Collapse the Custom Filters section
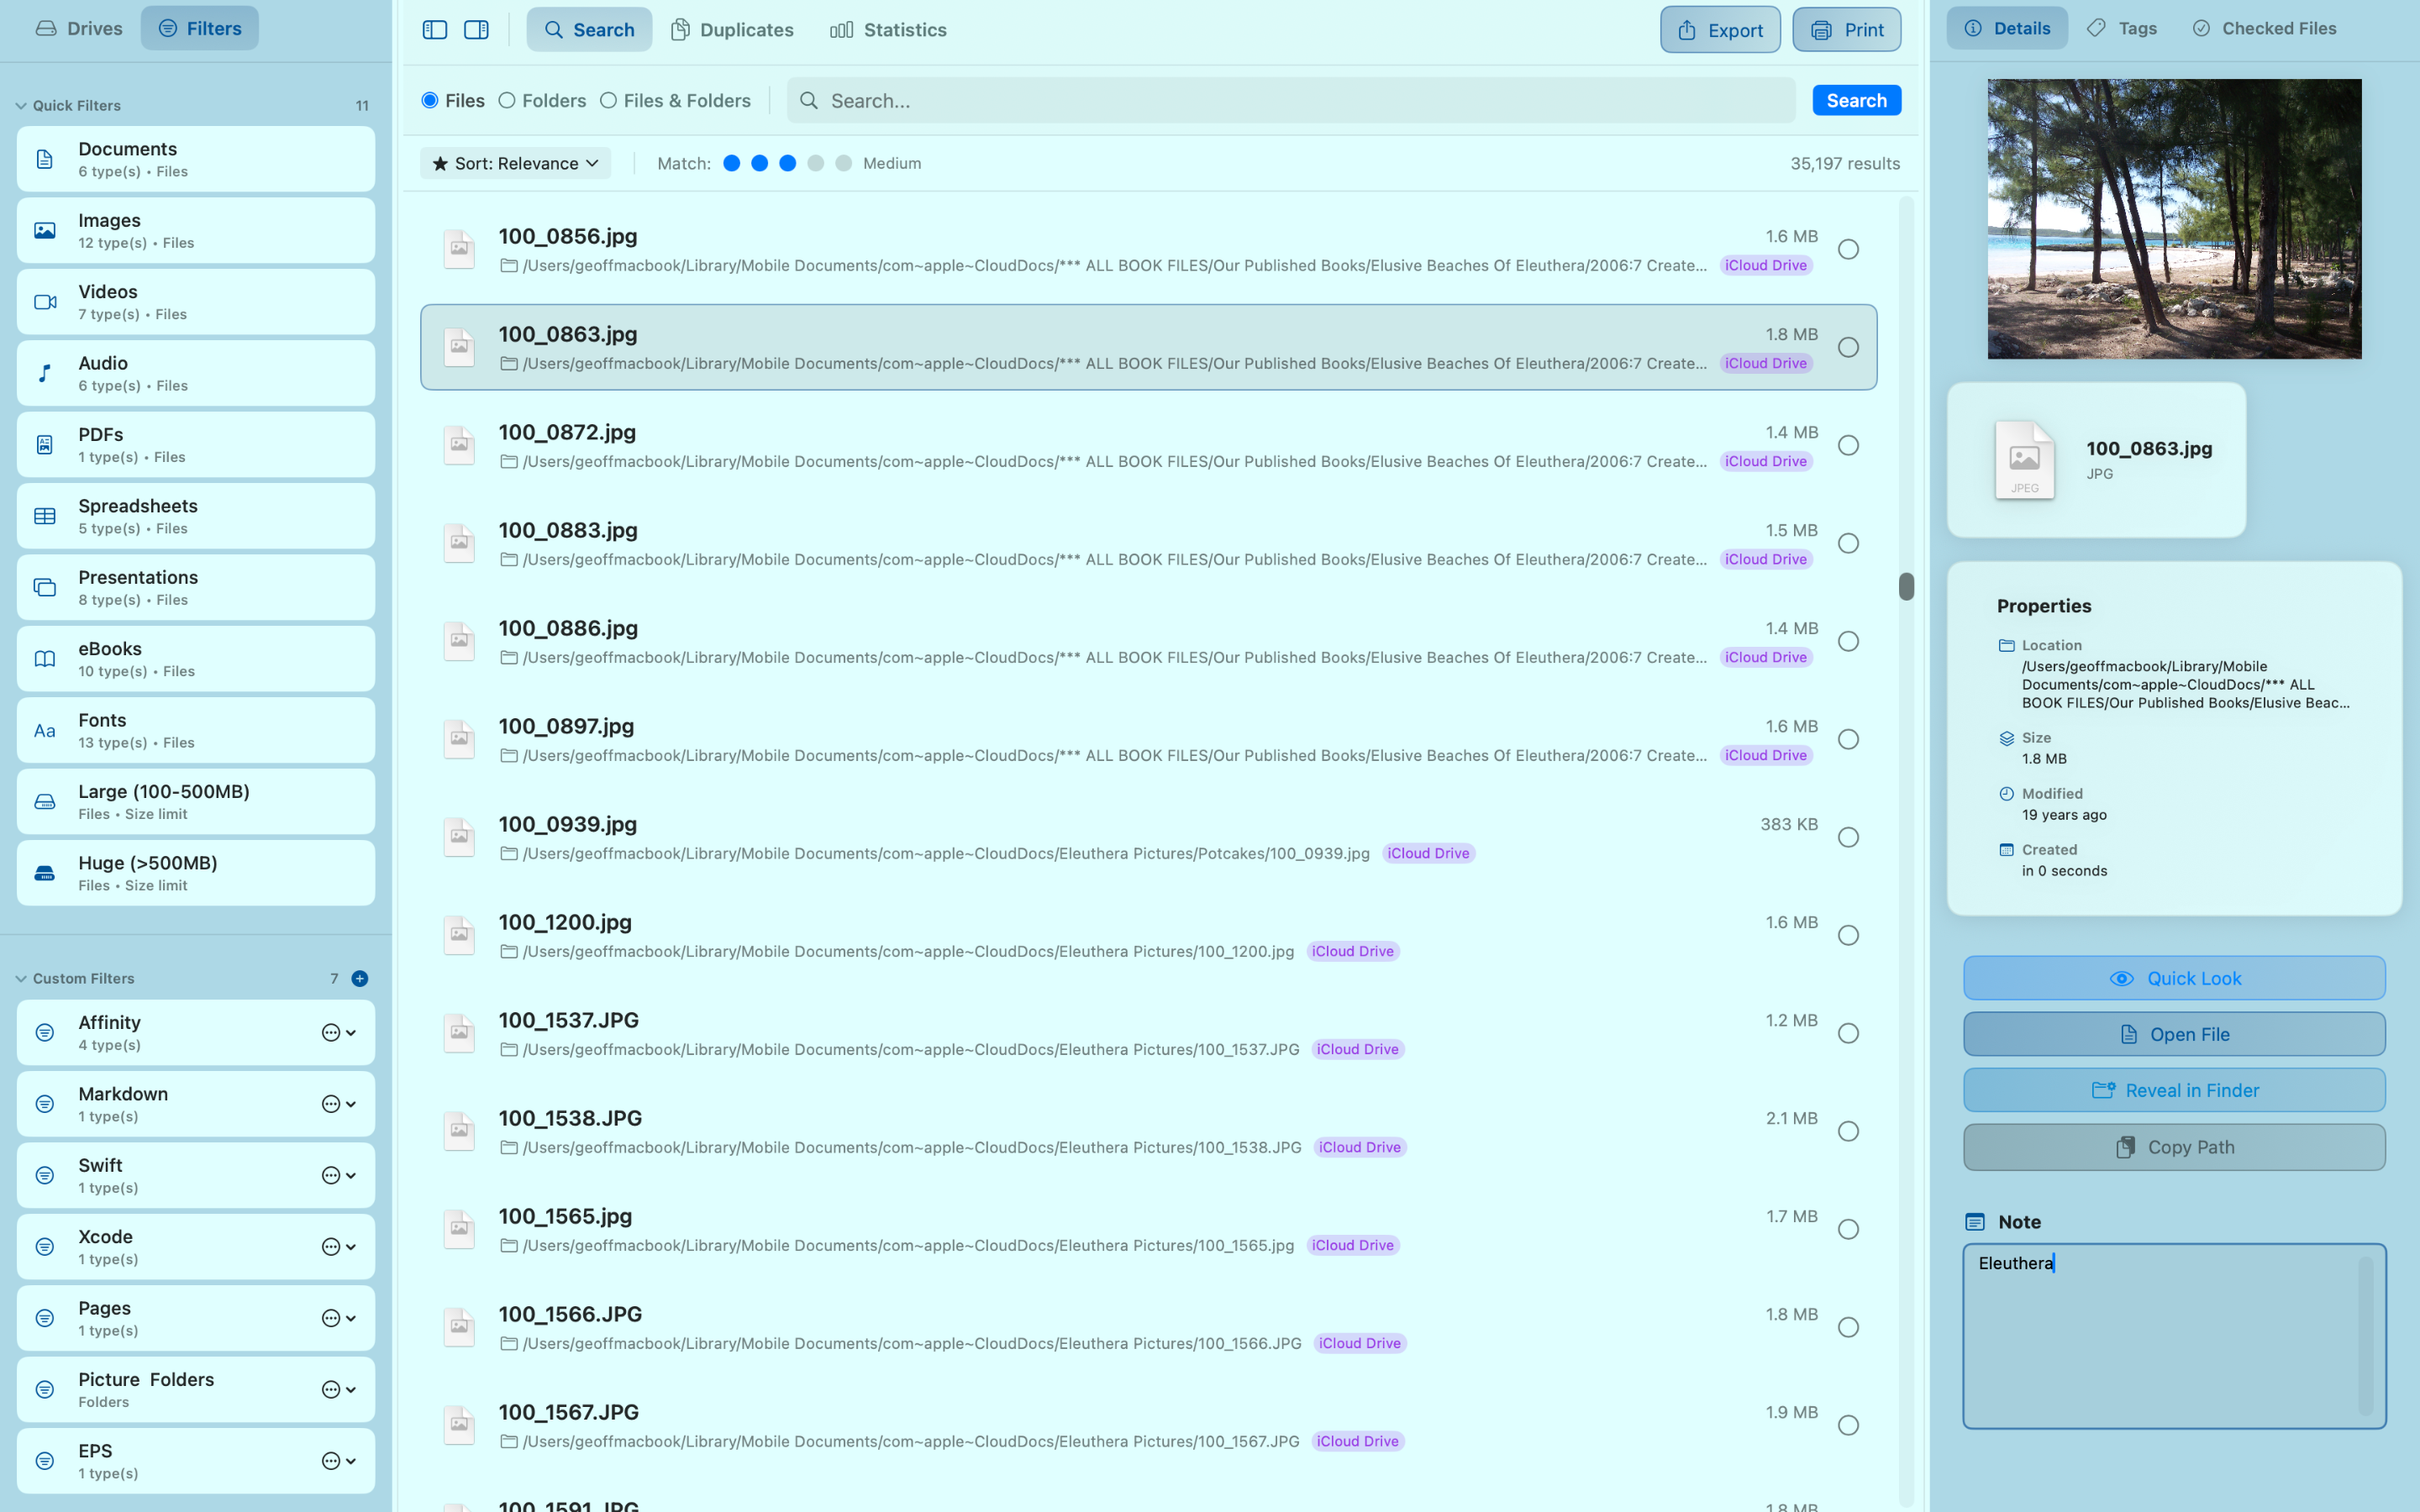The image size is (2420, 1512). click(21, 978)
